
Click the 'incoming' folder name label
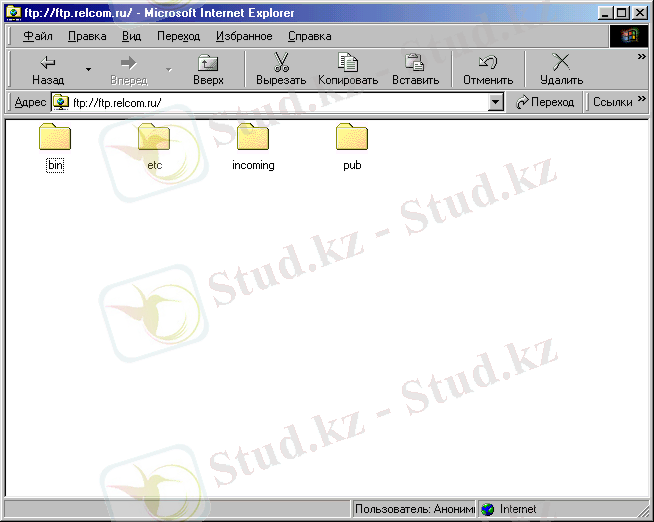(253, 166)
